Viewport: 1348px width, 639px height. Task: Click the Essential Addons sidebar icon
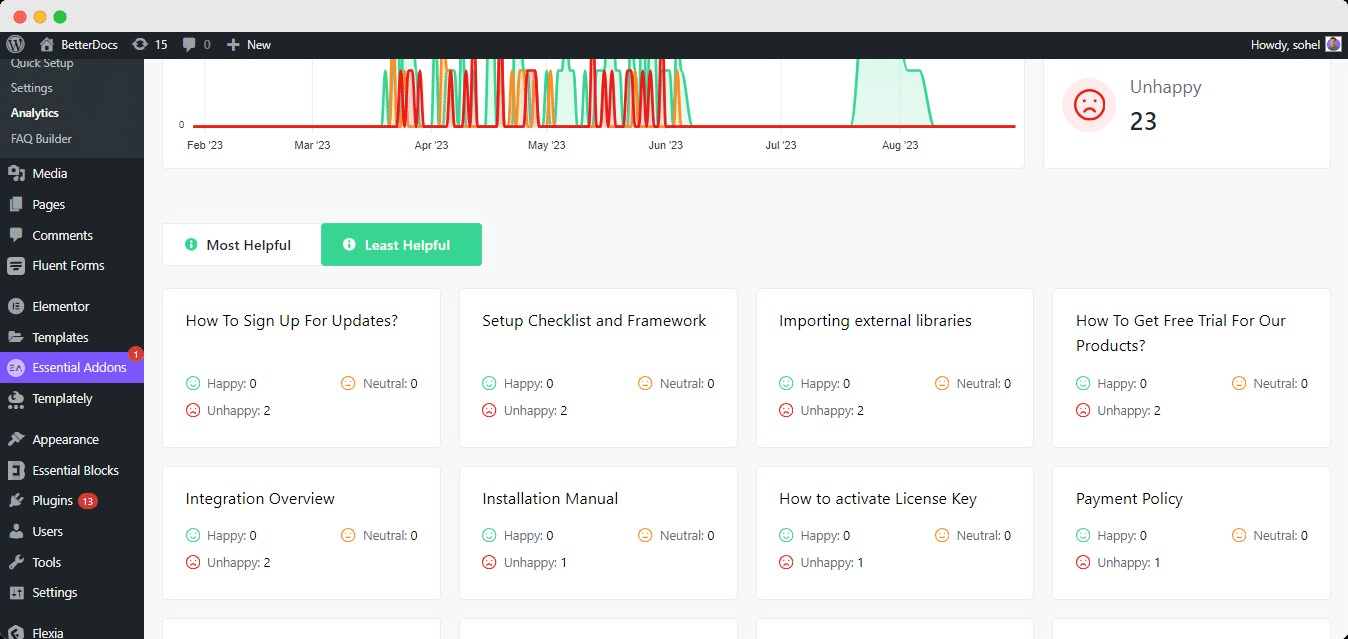pyautogui.click(x=16, y=367)
